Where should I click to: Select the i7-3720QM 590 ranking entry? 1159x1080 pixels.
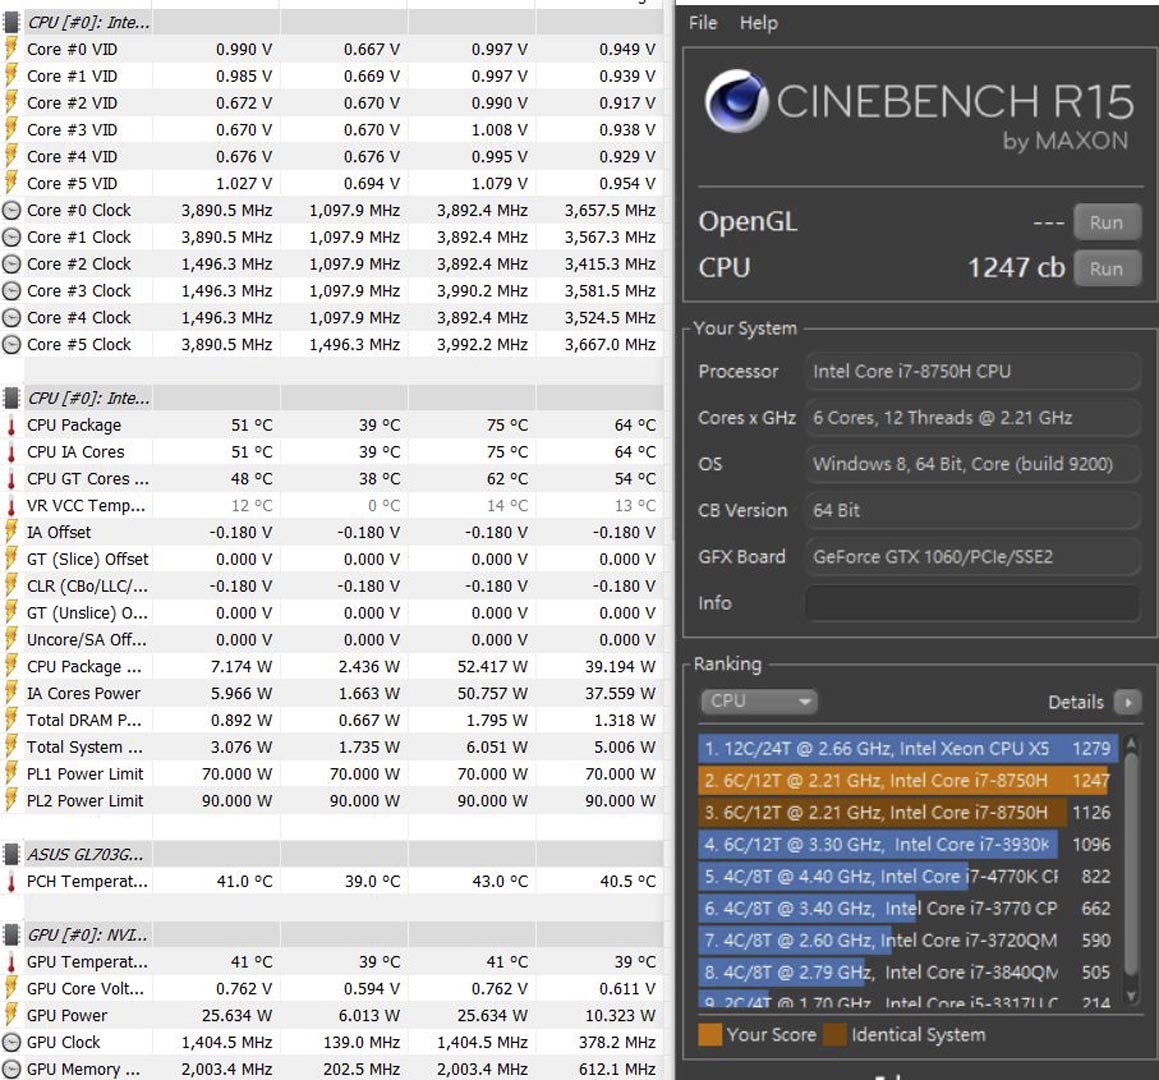(908, 940)
